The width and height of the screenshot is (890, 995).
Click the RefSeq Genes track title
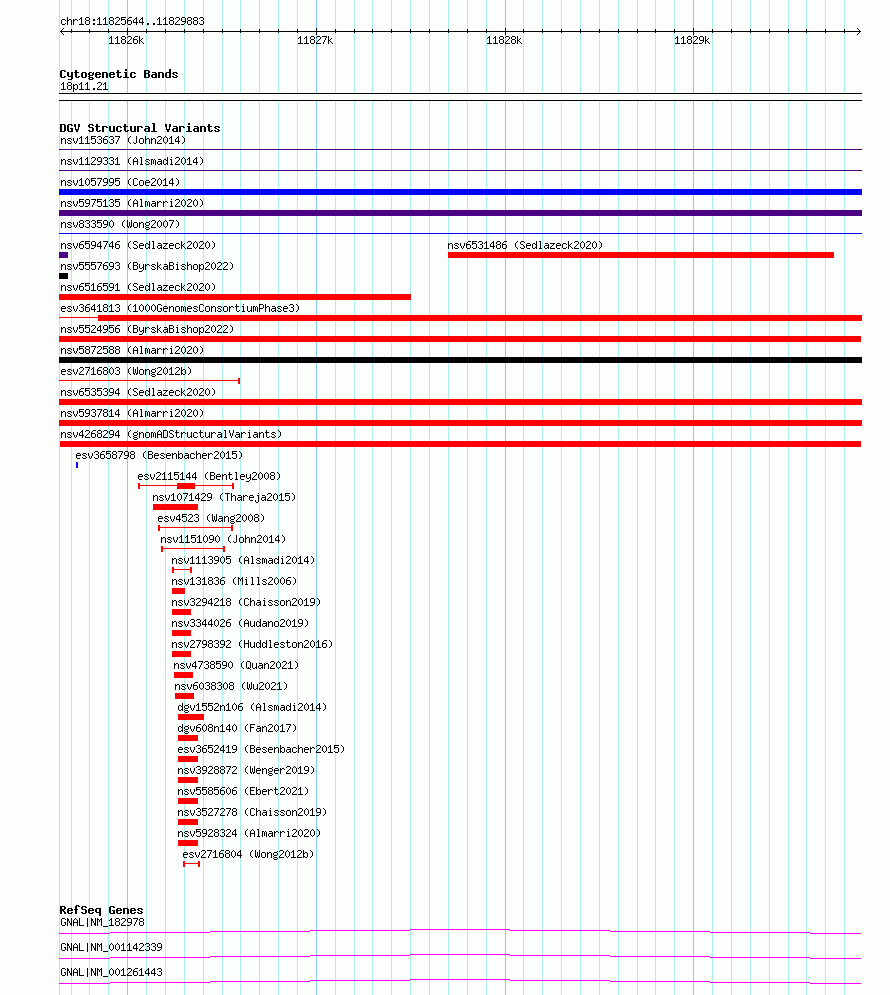[x=101, y=909]
